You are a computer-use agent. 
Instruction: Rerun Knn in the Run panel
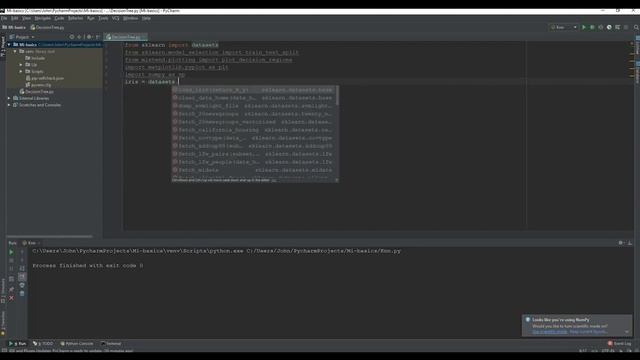[x=11, y=252]
